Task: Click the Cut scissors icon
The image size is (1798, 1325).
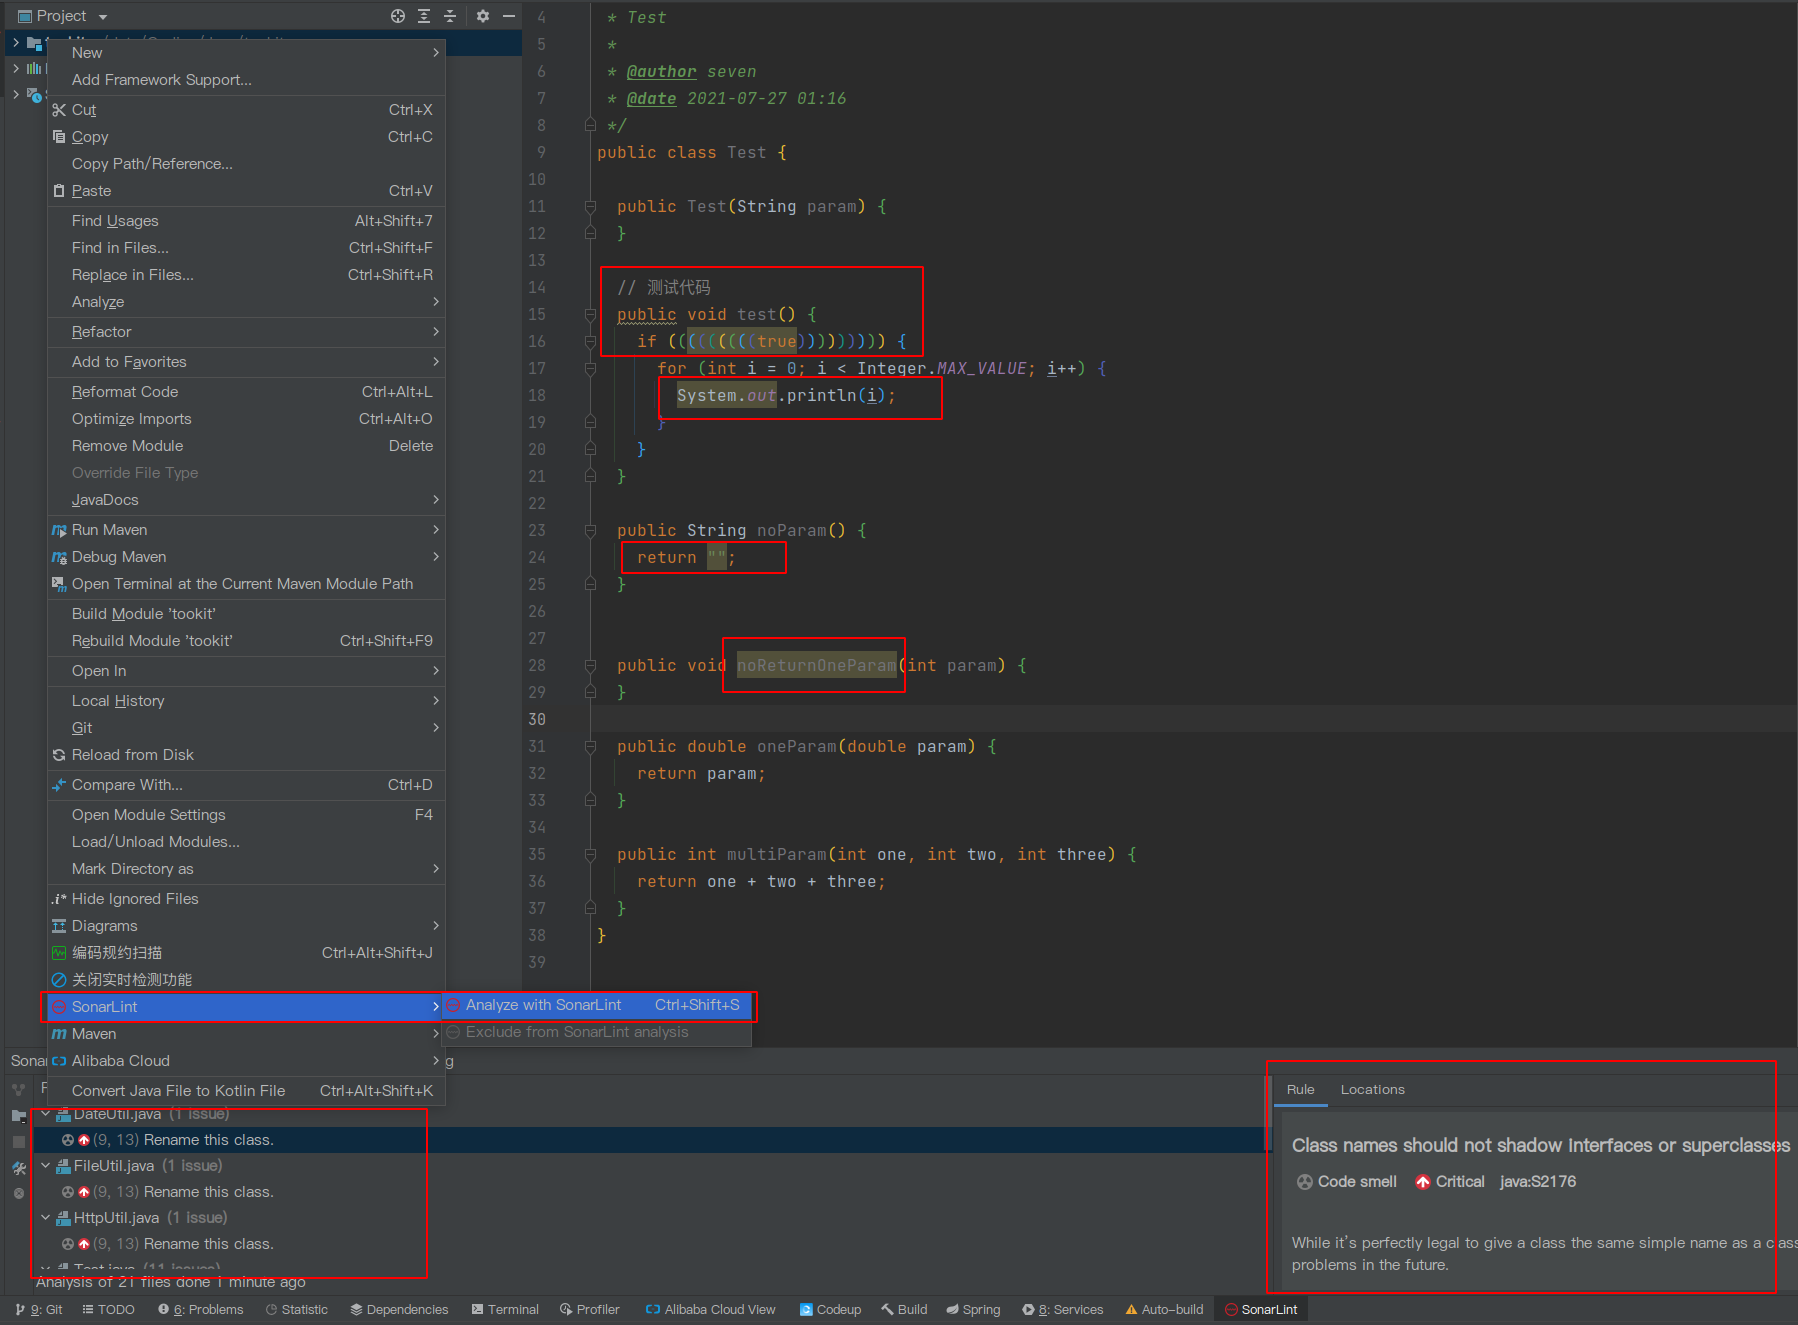Action: (59, 110)
